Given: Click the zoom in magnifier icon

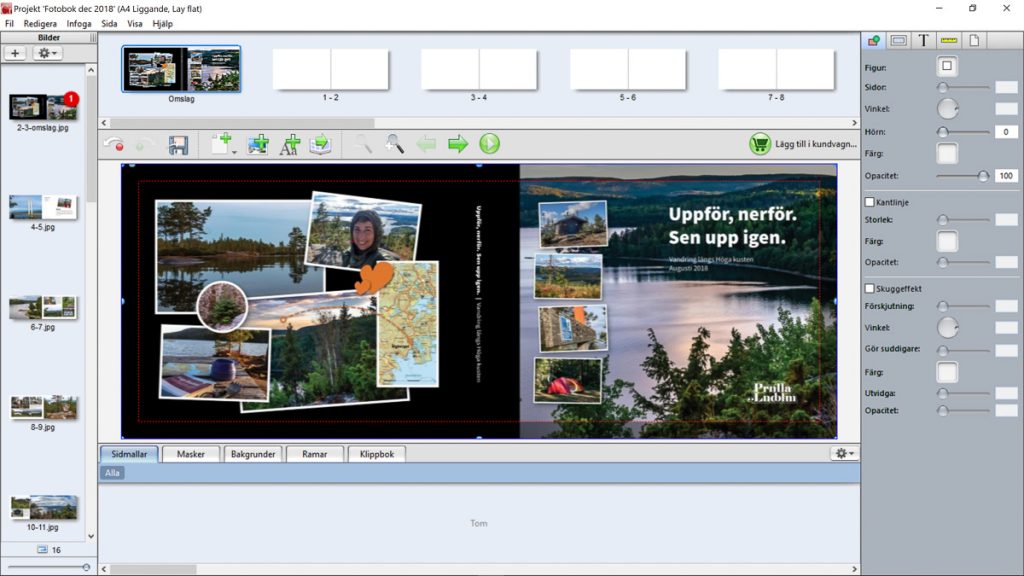Looking at the screenshot, I should tap(394, 144).
